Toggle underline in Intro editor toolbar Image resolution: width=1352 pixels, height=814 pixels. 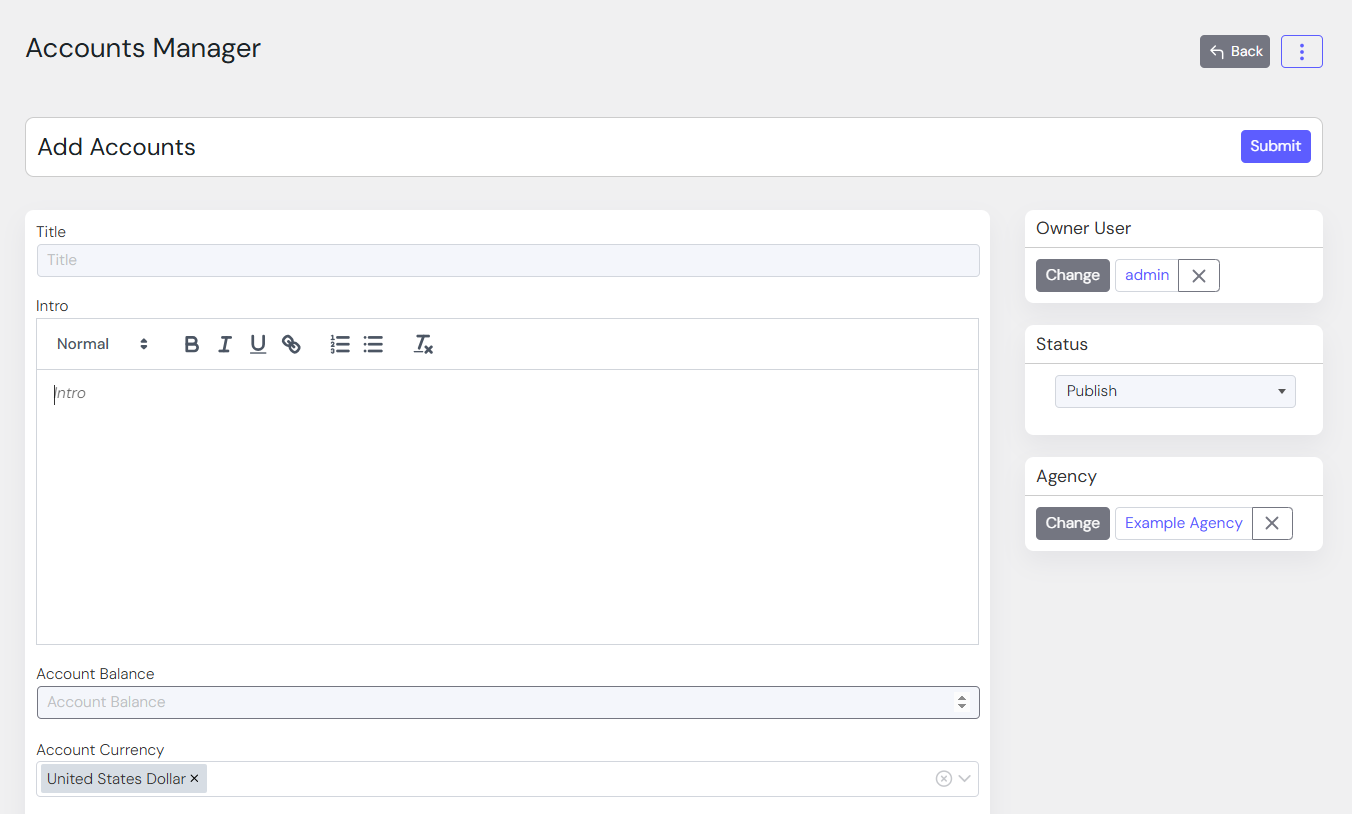(258, 344)
